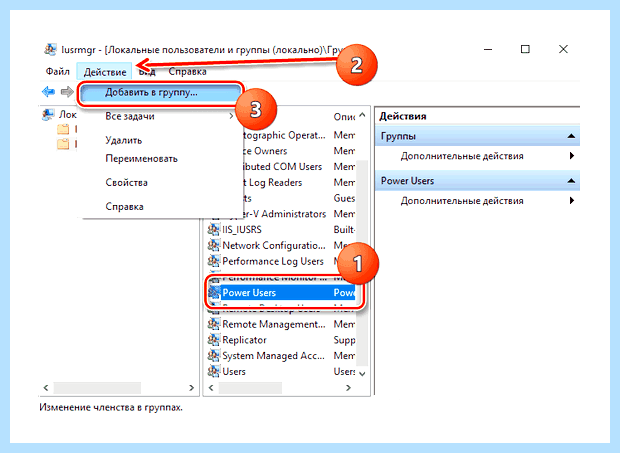The image size is (620, 453).
Task: Collapse the Power Users actions section
Action: tap(571, 181)
